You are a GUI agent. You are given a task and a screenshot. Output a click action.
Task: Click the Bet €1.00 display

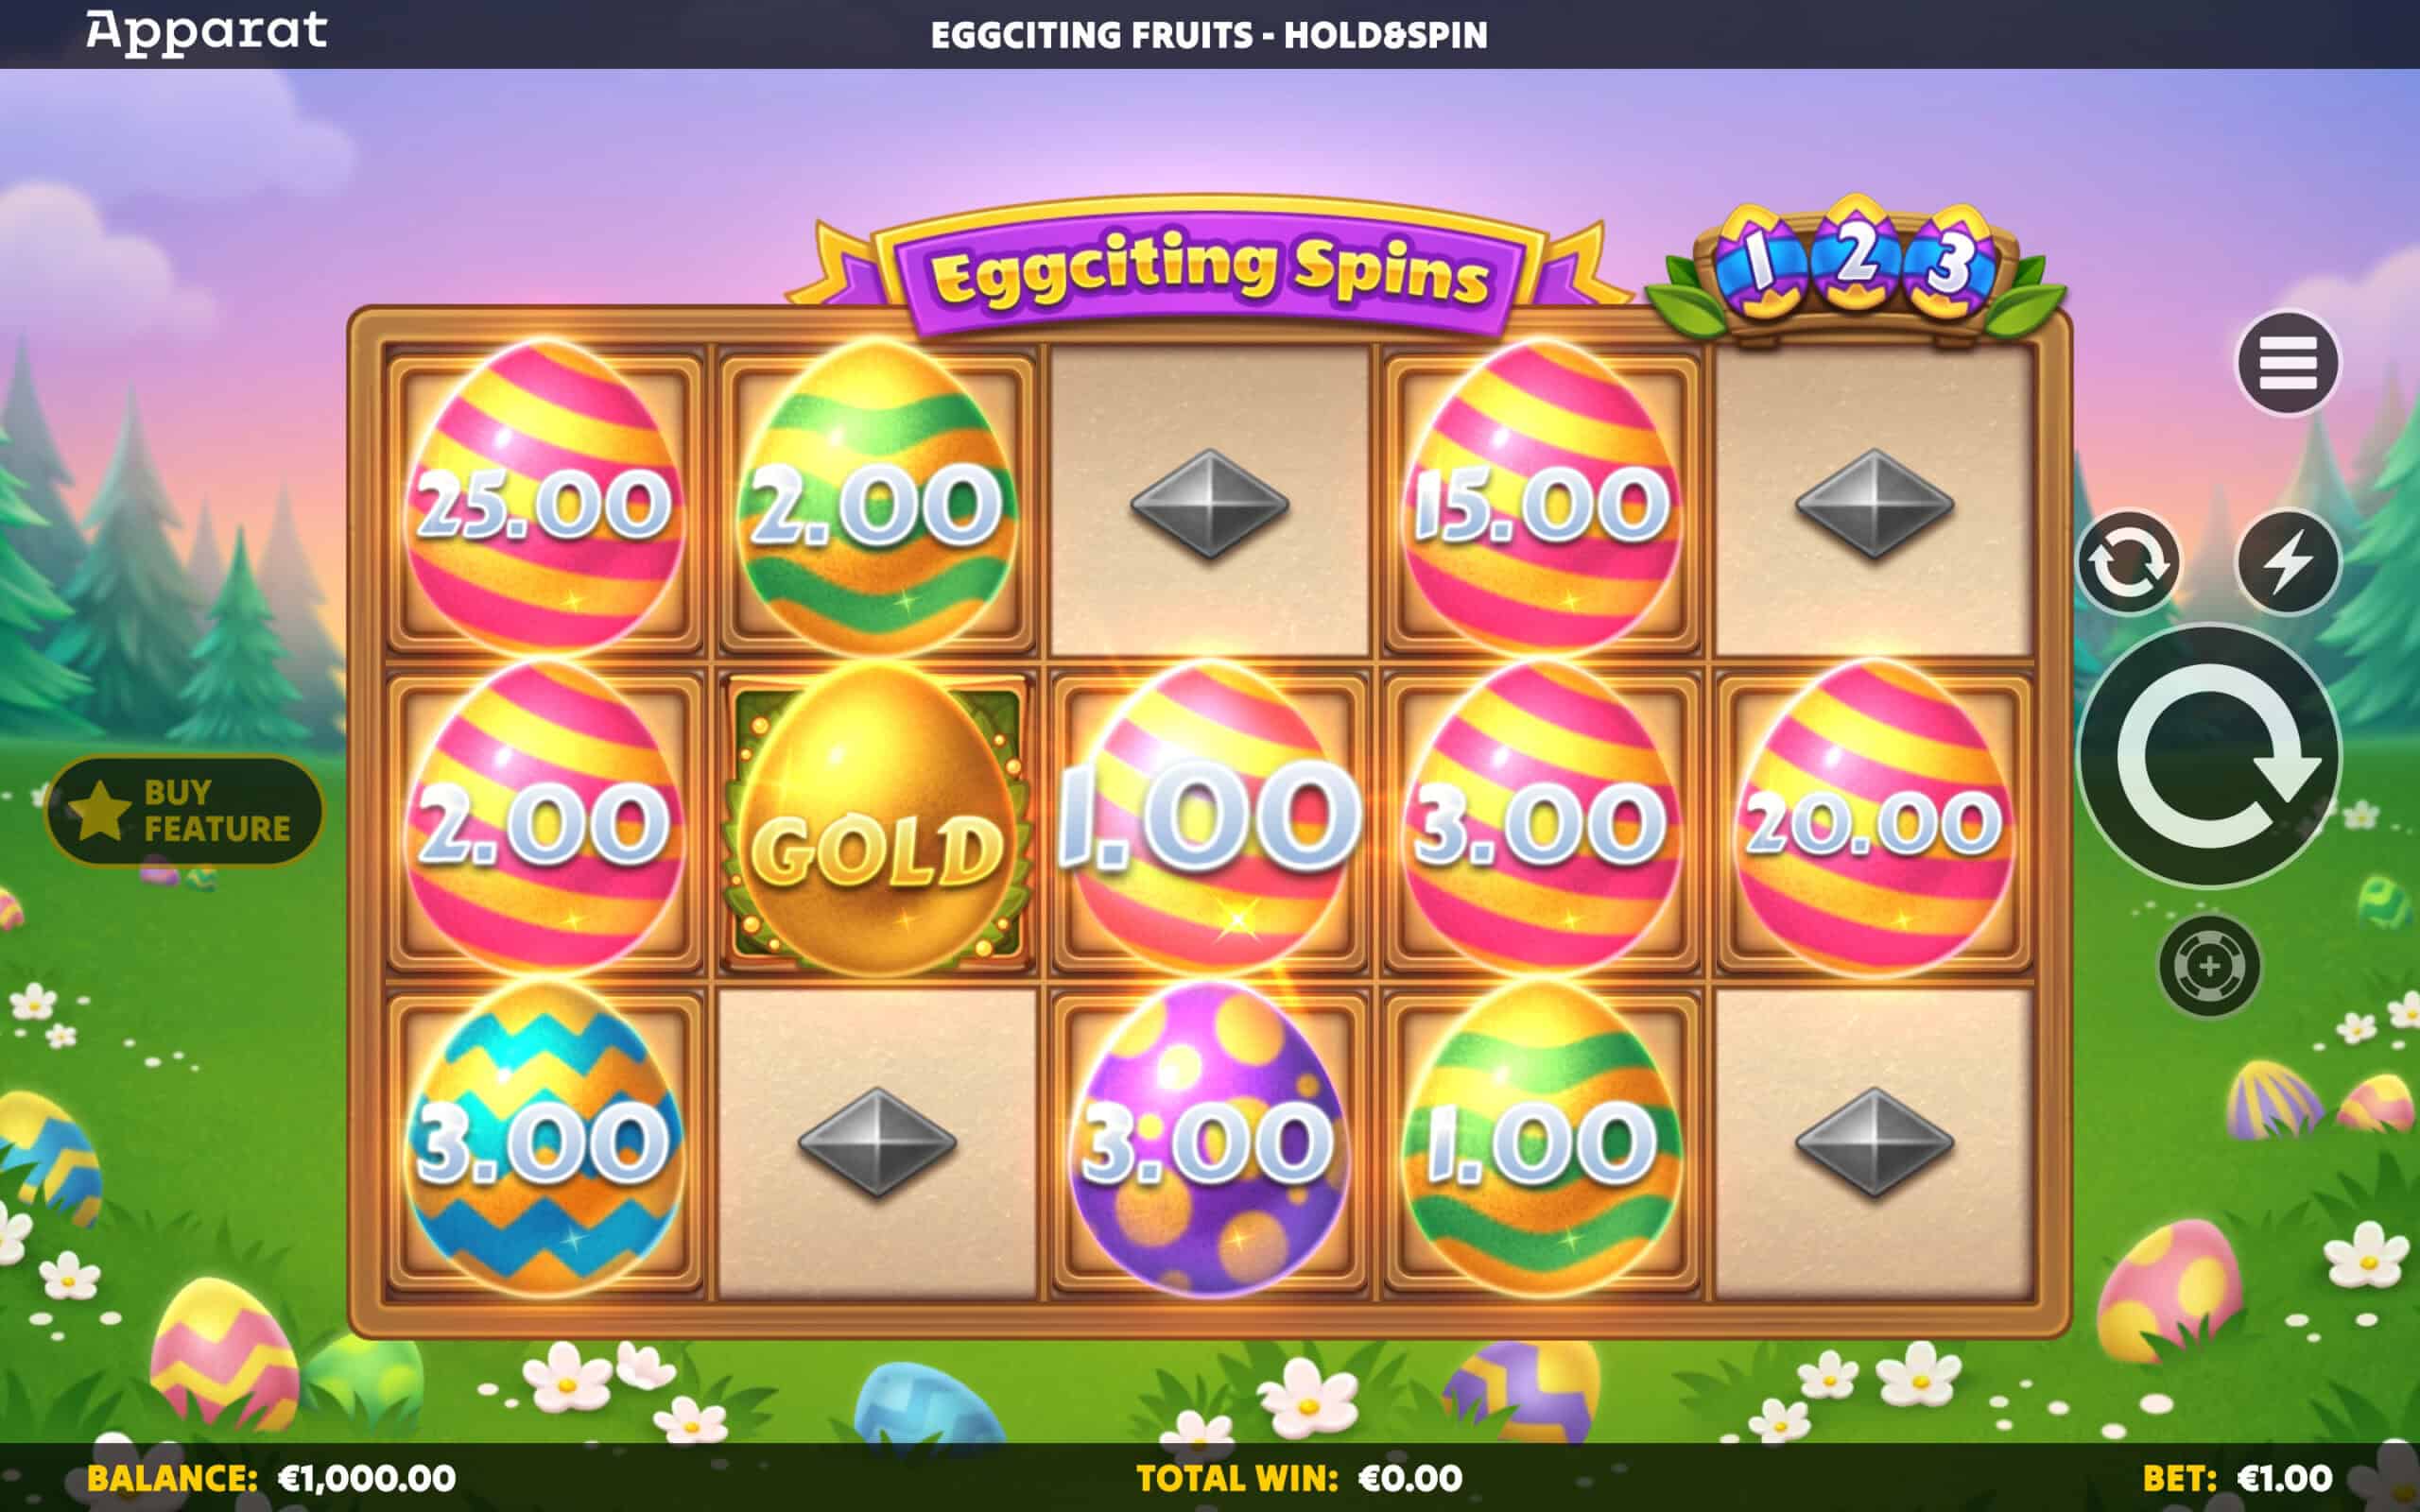tap(2237, 1478)
